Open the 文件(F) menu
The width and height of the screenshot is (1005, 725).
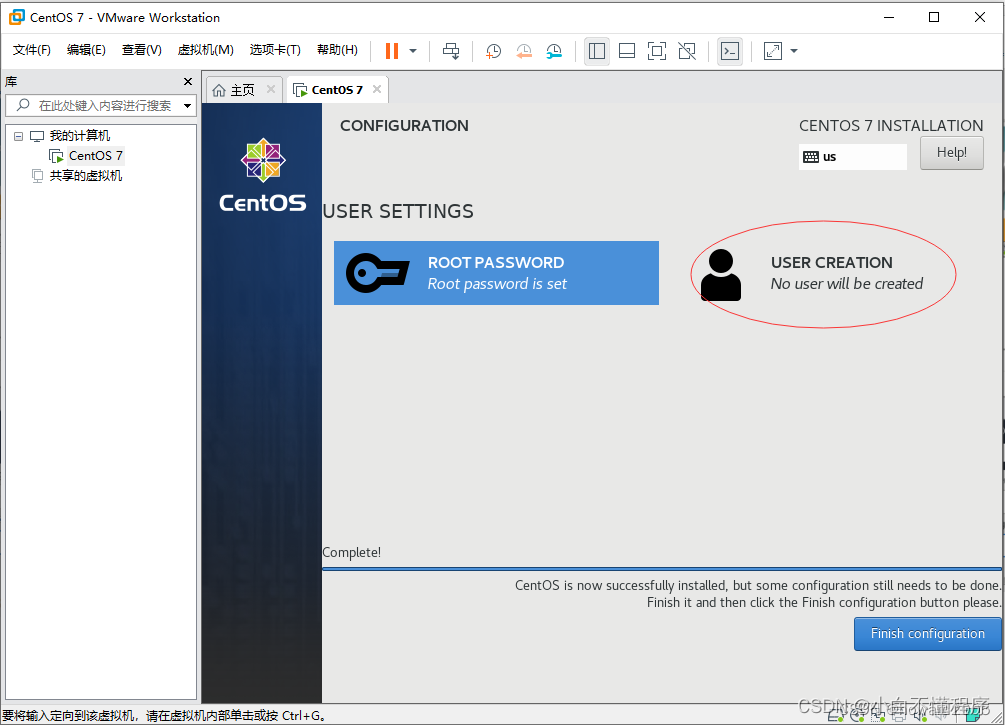(31, 50)
